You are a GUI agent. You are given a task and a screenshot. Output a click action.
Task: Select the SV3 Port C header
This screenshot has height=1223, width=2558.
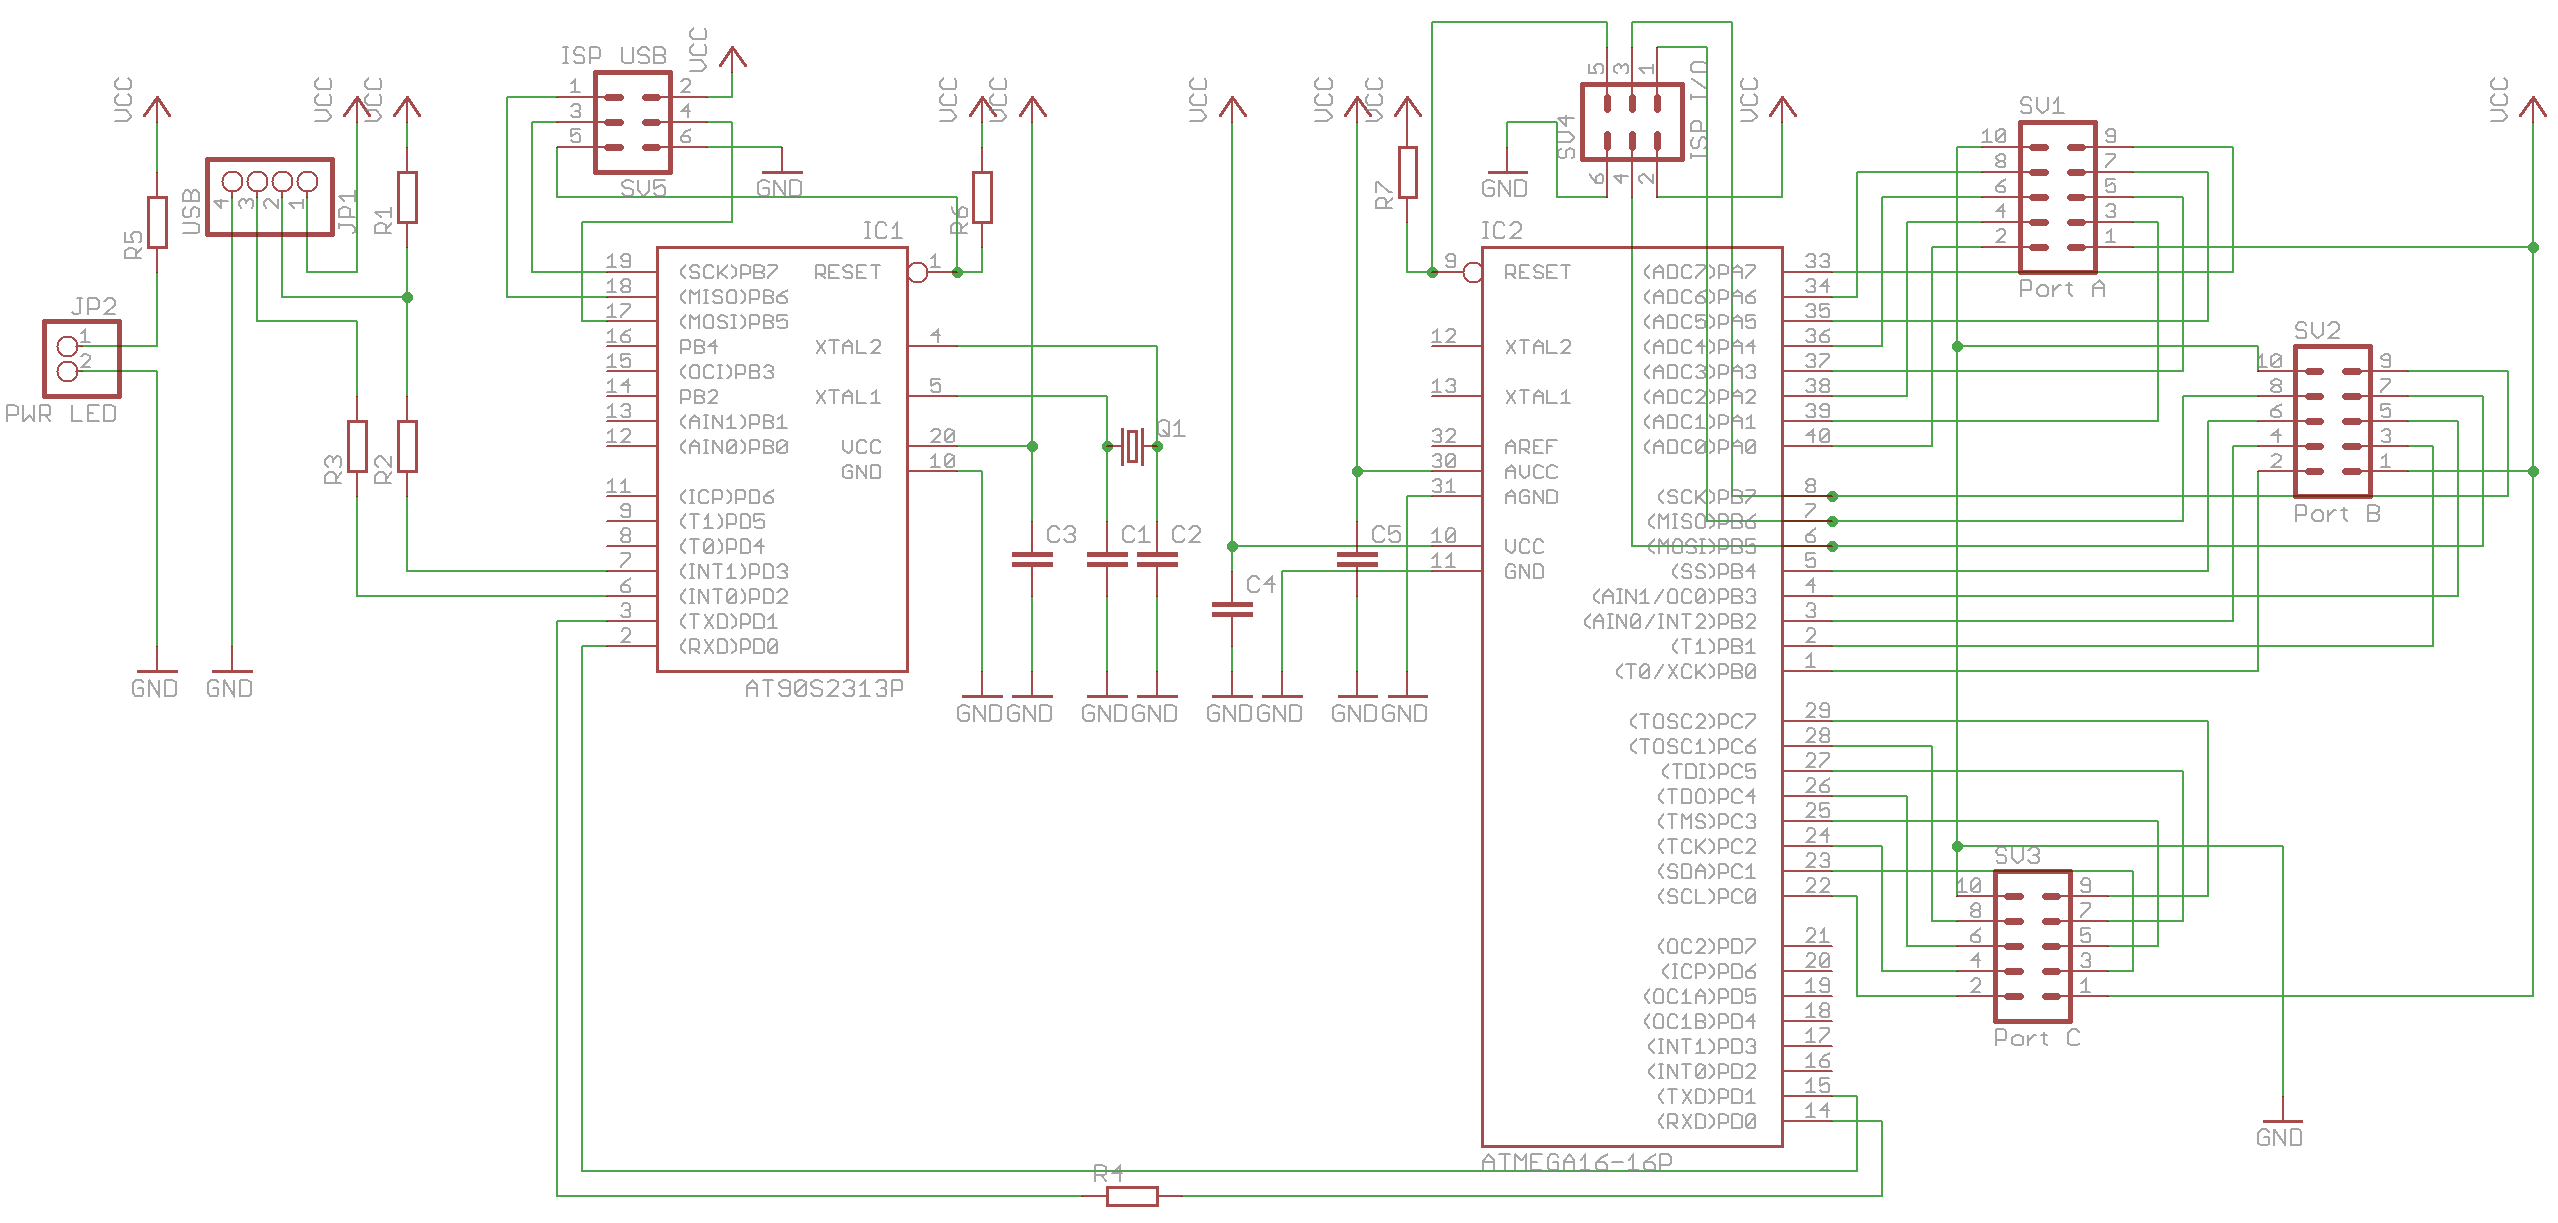click(2032, 946)
